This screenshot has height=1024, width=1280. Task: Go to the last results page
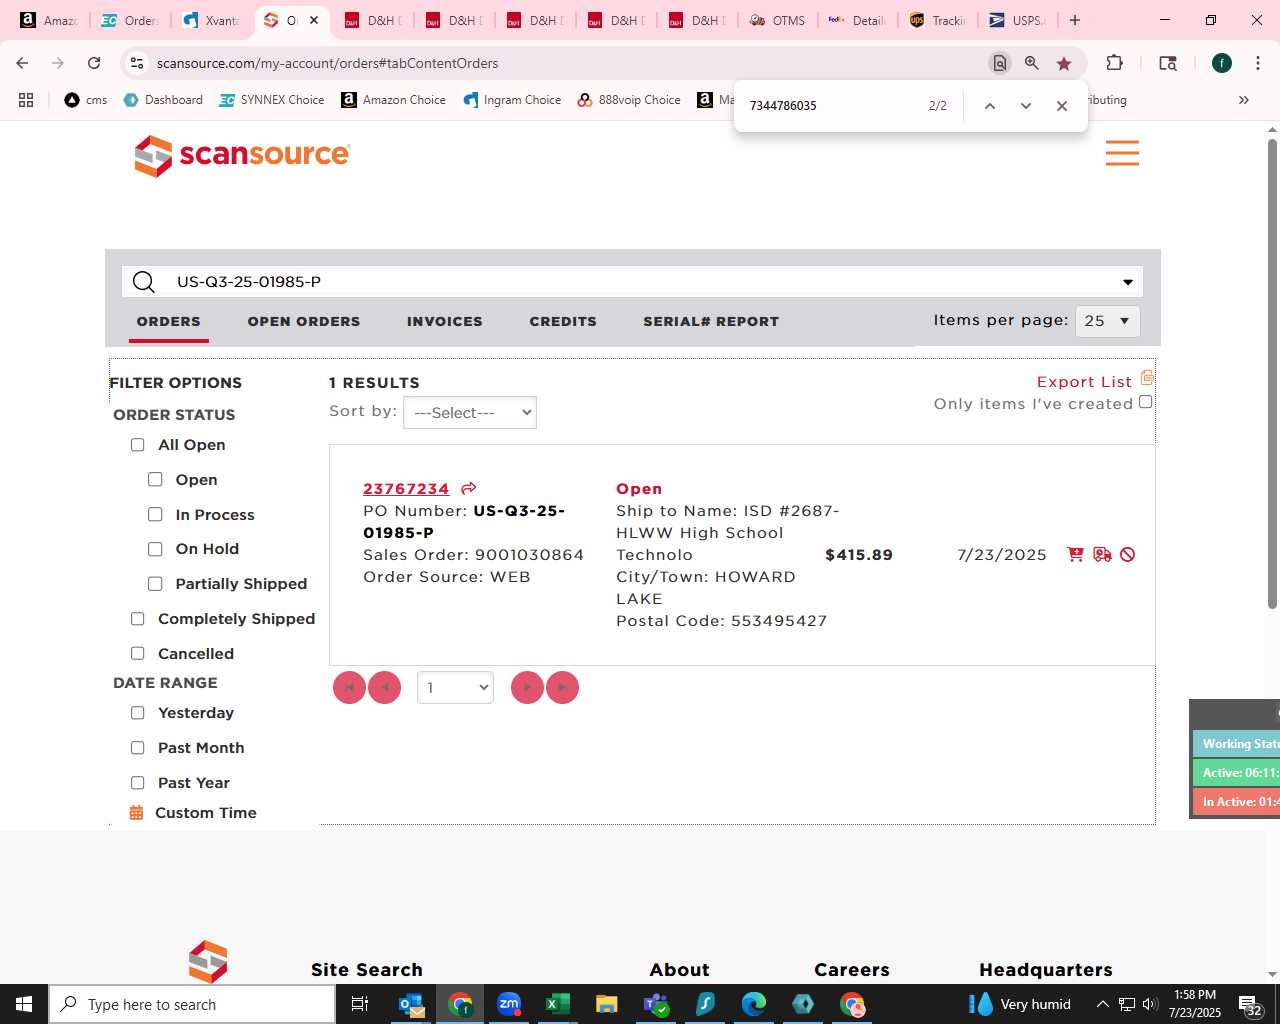(562, 687)
